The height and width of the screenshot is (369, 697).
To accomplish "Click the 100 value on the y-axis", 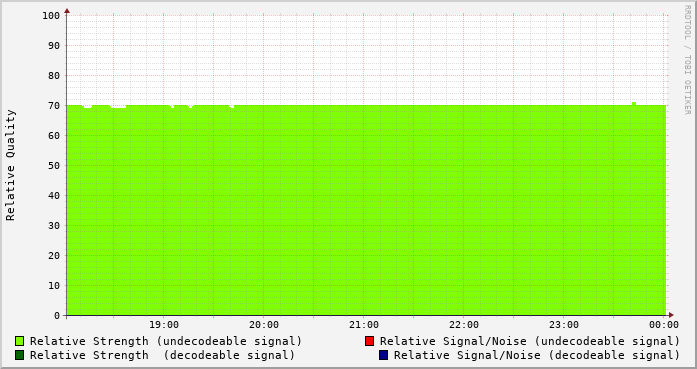I will [51, 16].
